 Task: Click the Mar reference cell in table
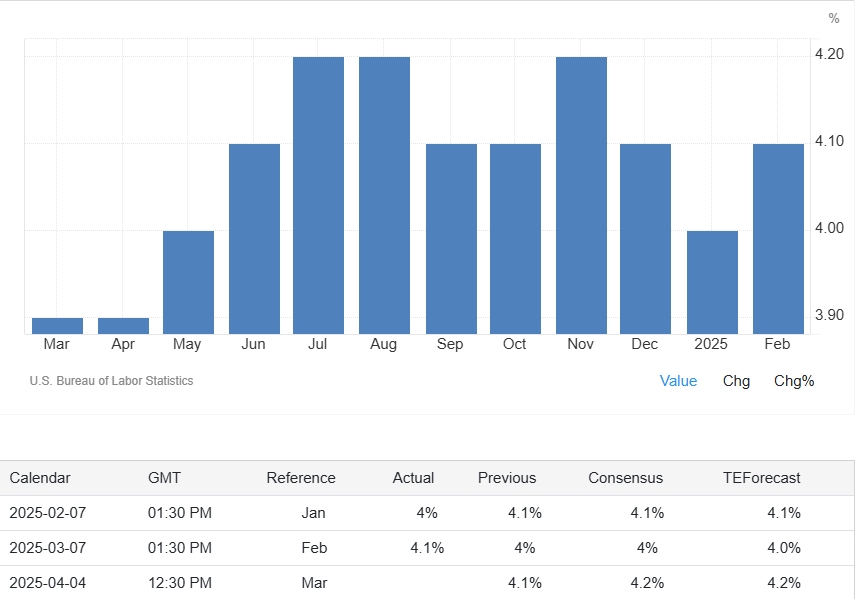tap(313, 582)
